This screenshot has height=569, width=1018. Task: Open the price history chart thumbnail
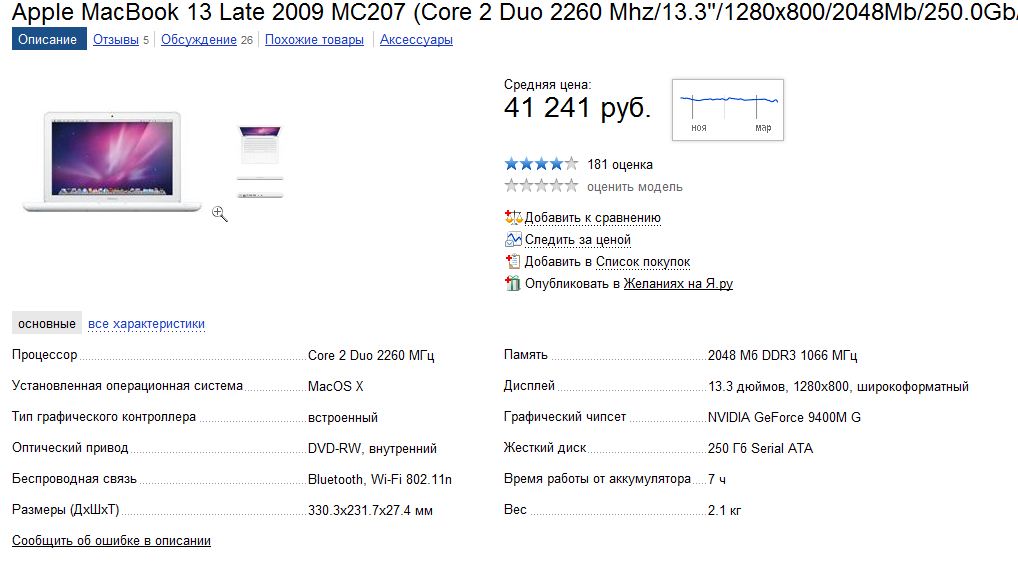(x=727, y=109)
